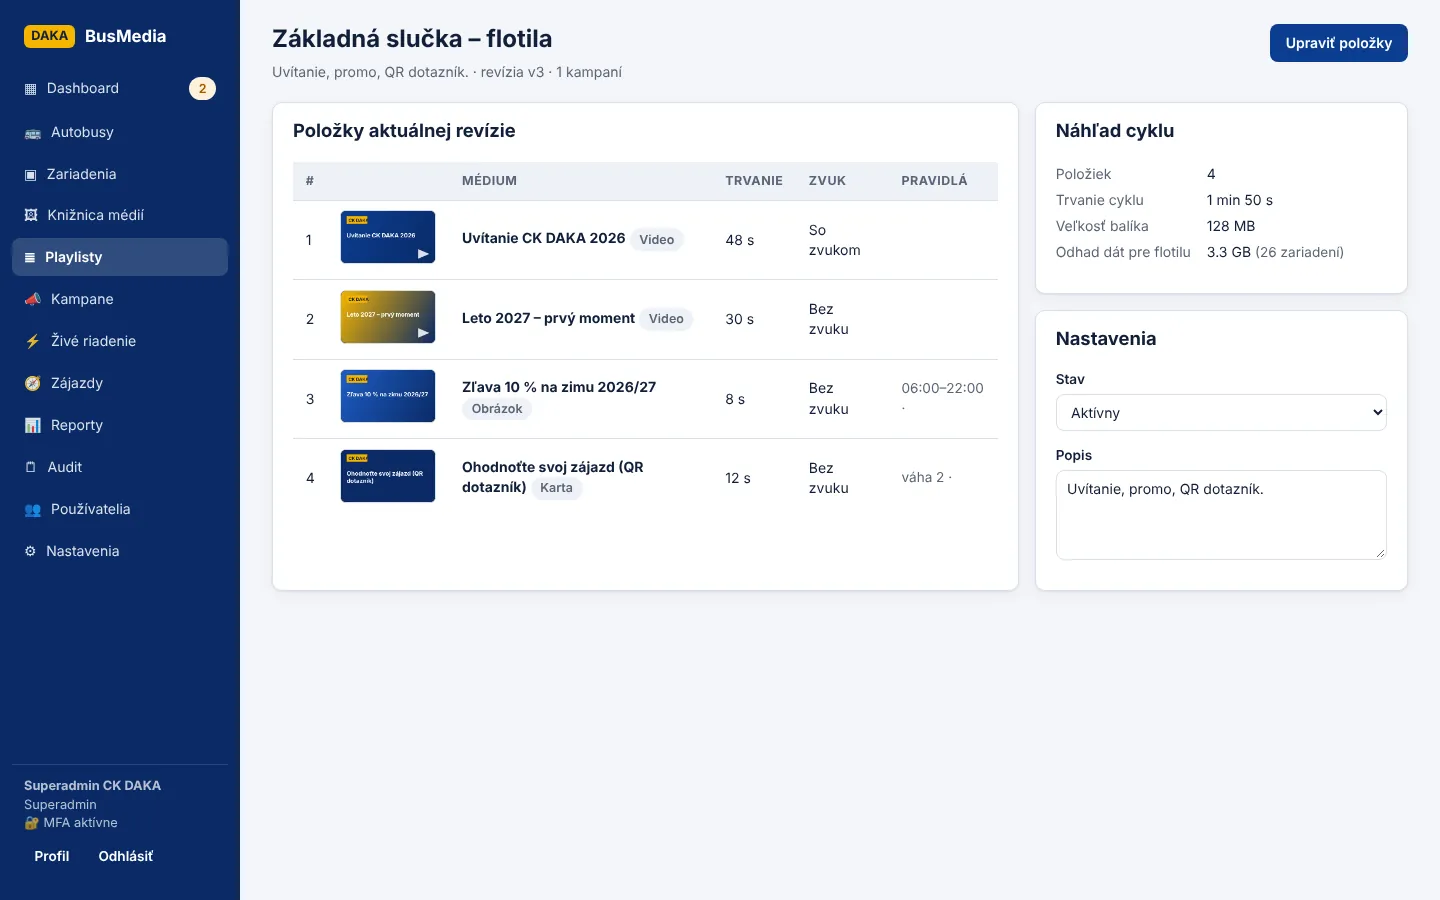Click the Knižnica médií picture icon
The width and height of the screenshot is (1440, 900).
[x=31, y=216]
